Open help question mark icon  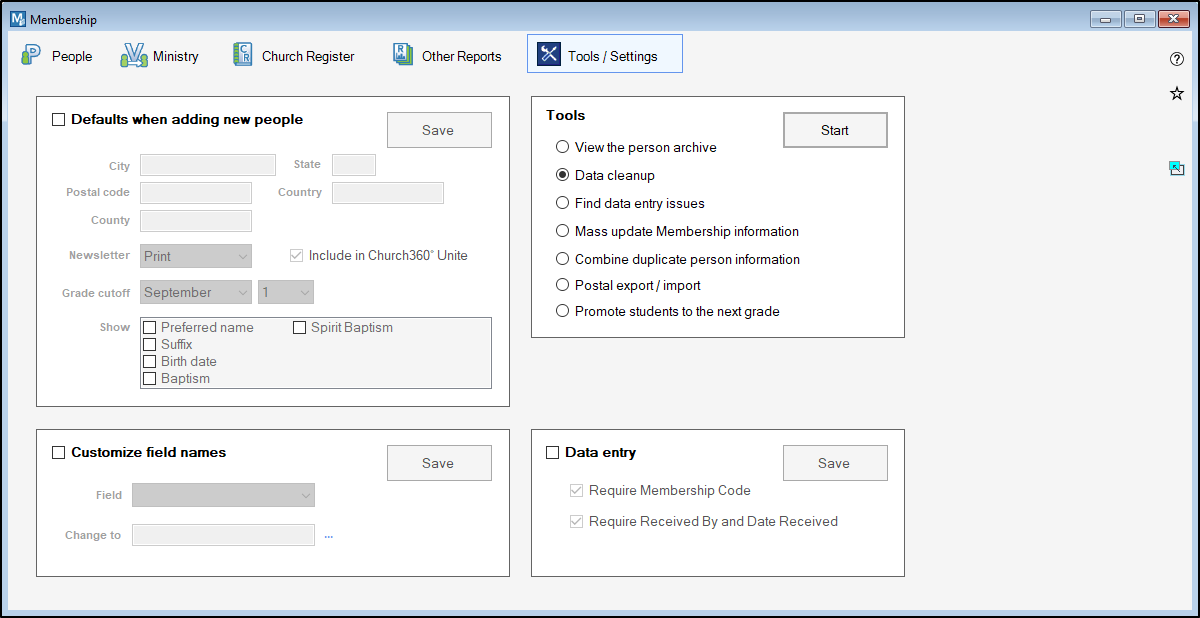pyautogui.click(x=1177, y=59)
